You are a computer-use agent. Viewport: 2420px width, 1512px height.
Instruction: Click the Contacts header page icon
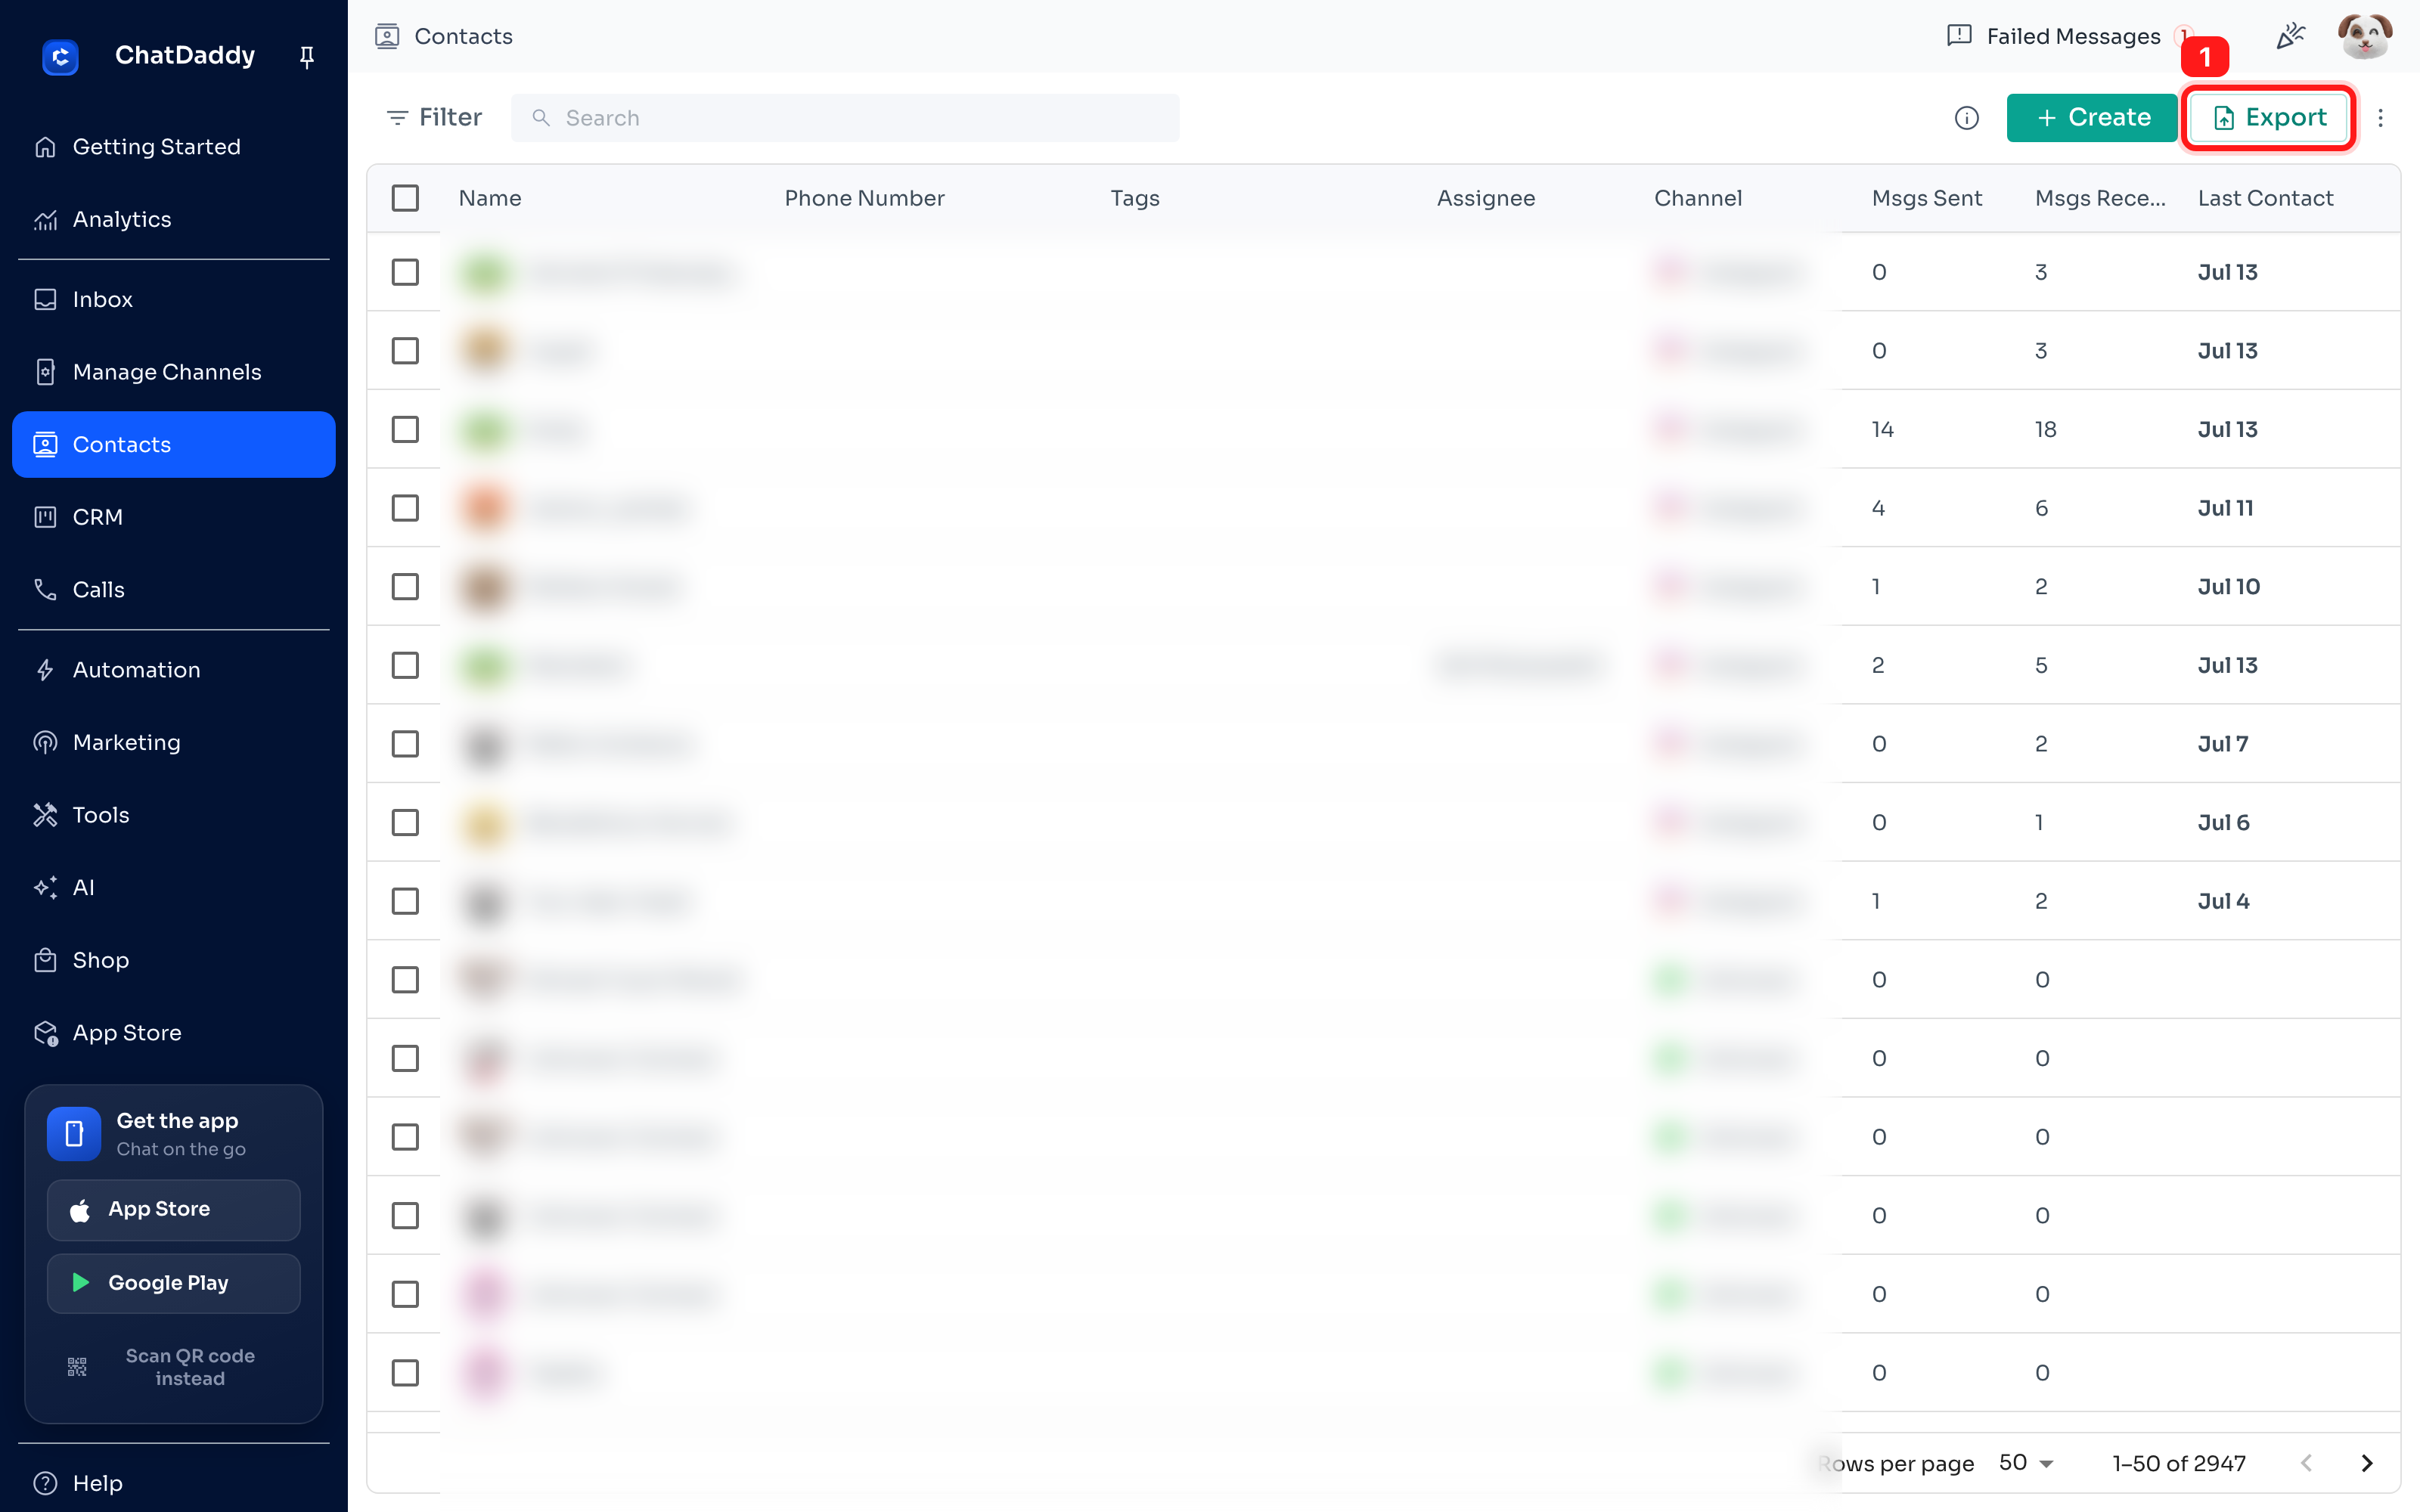pos(387,36)
